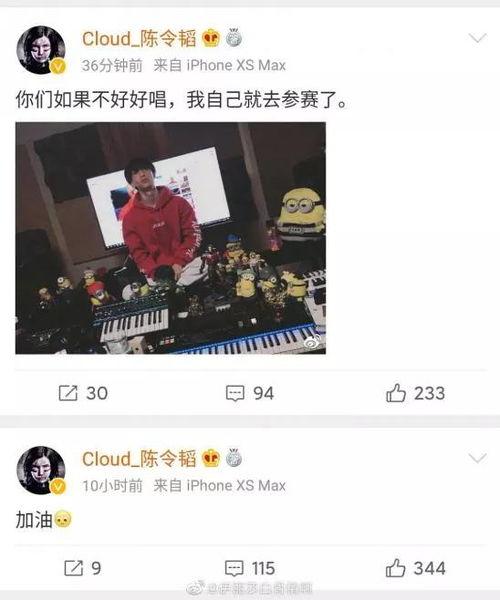Screen dimensions: 500x600
Task: Click the medal badge beside first username
Action: click(x=234, y=38)
